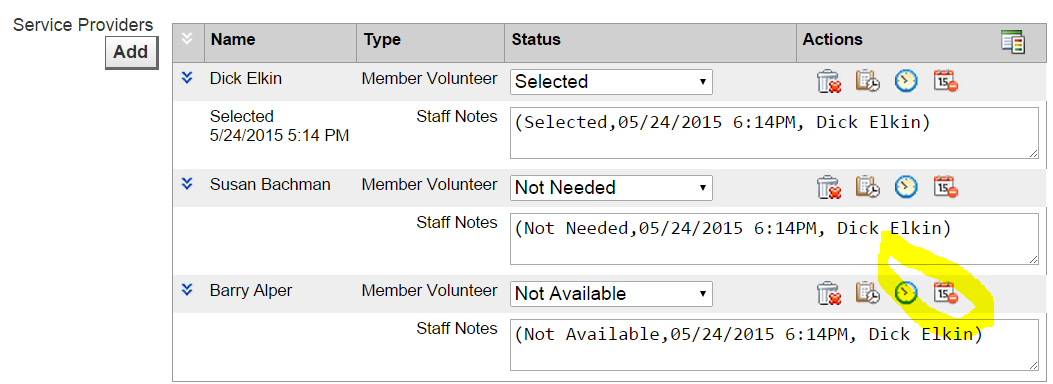Click clock icon in Dick Elkin row
Image resolution: width=1053 pixels, height=384 pixels.
(x=906, y=81)
